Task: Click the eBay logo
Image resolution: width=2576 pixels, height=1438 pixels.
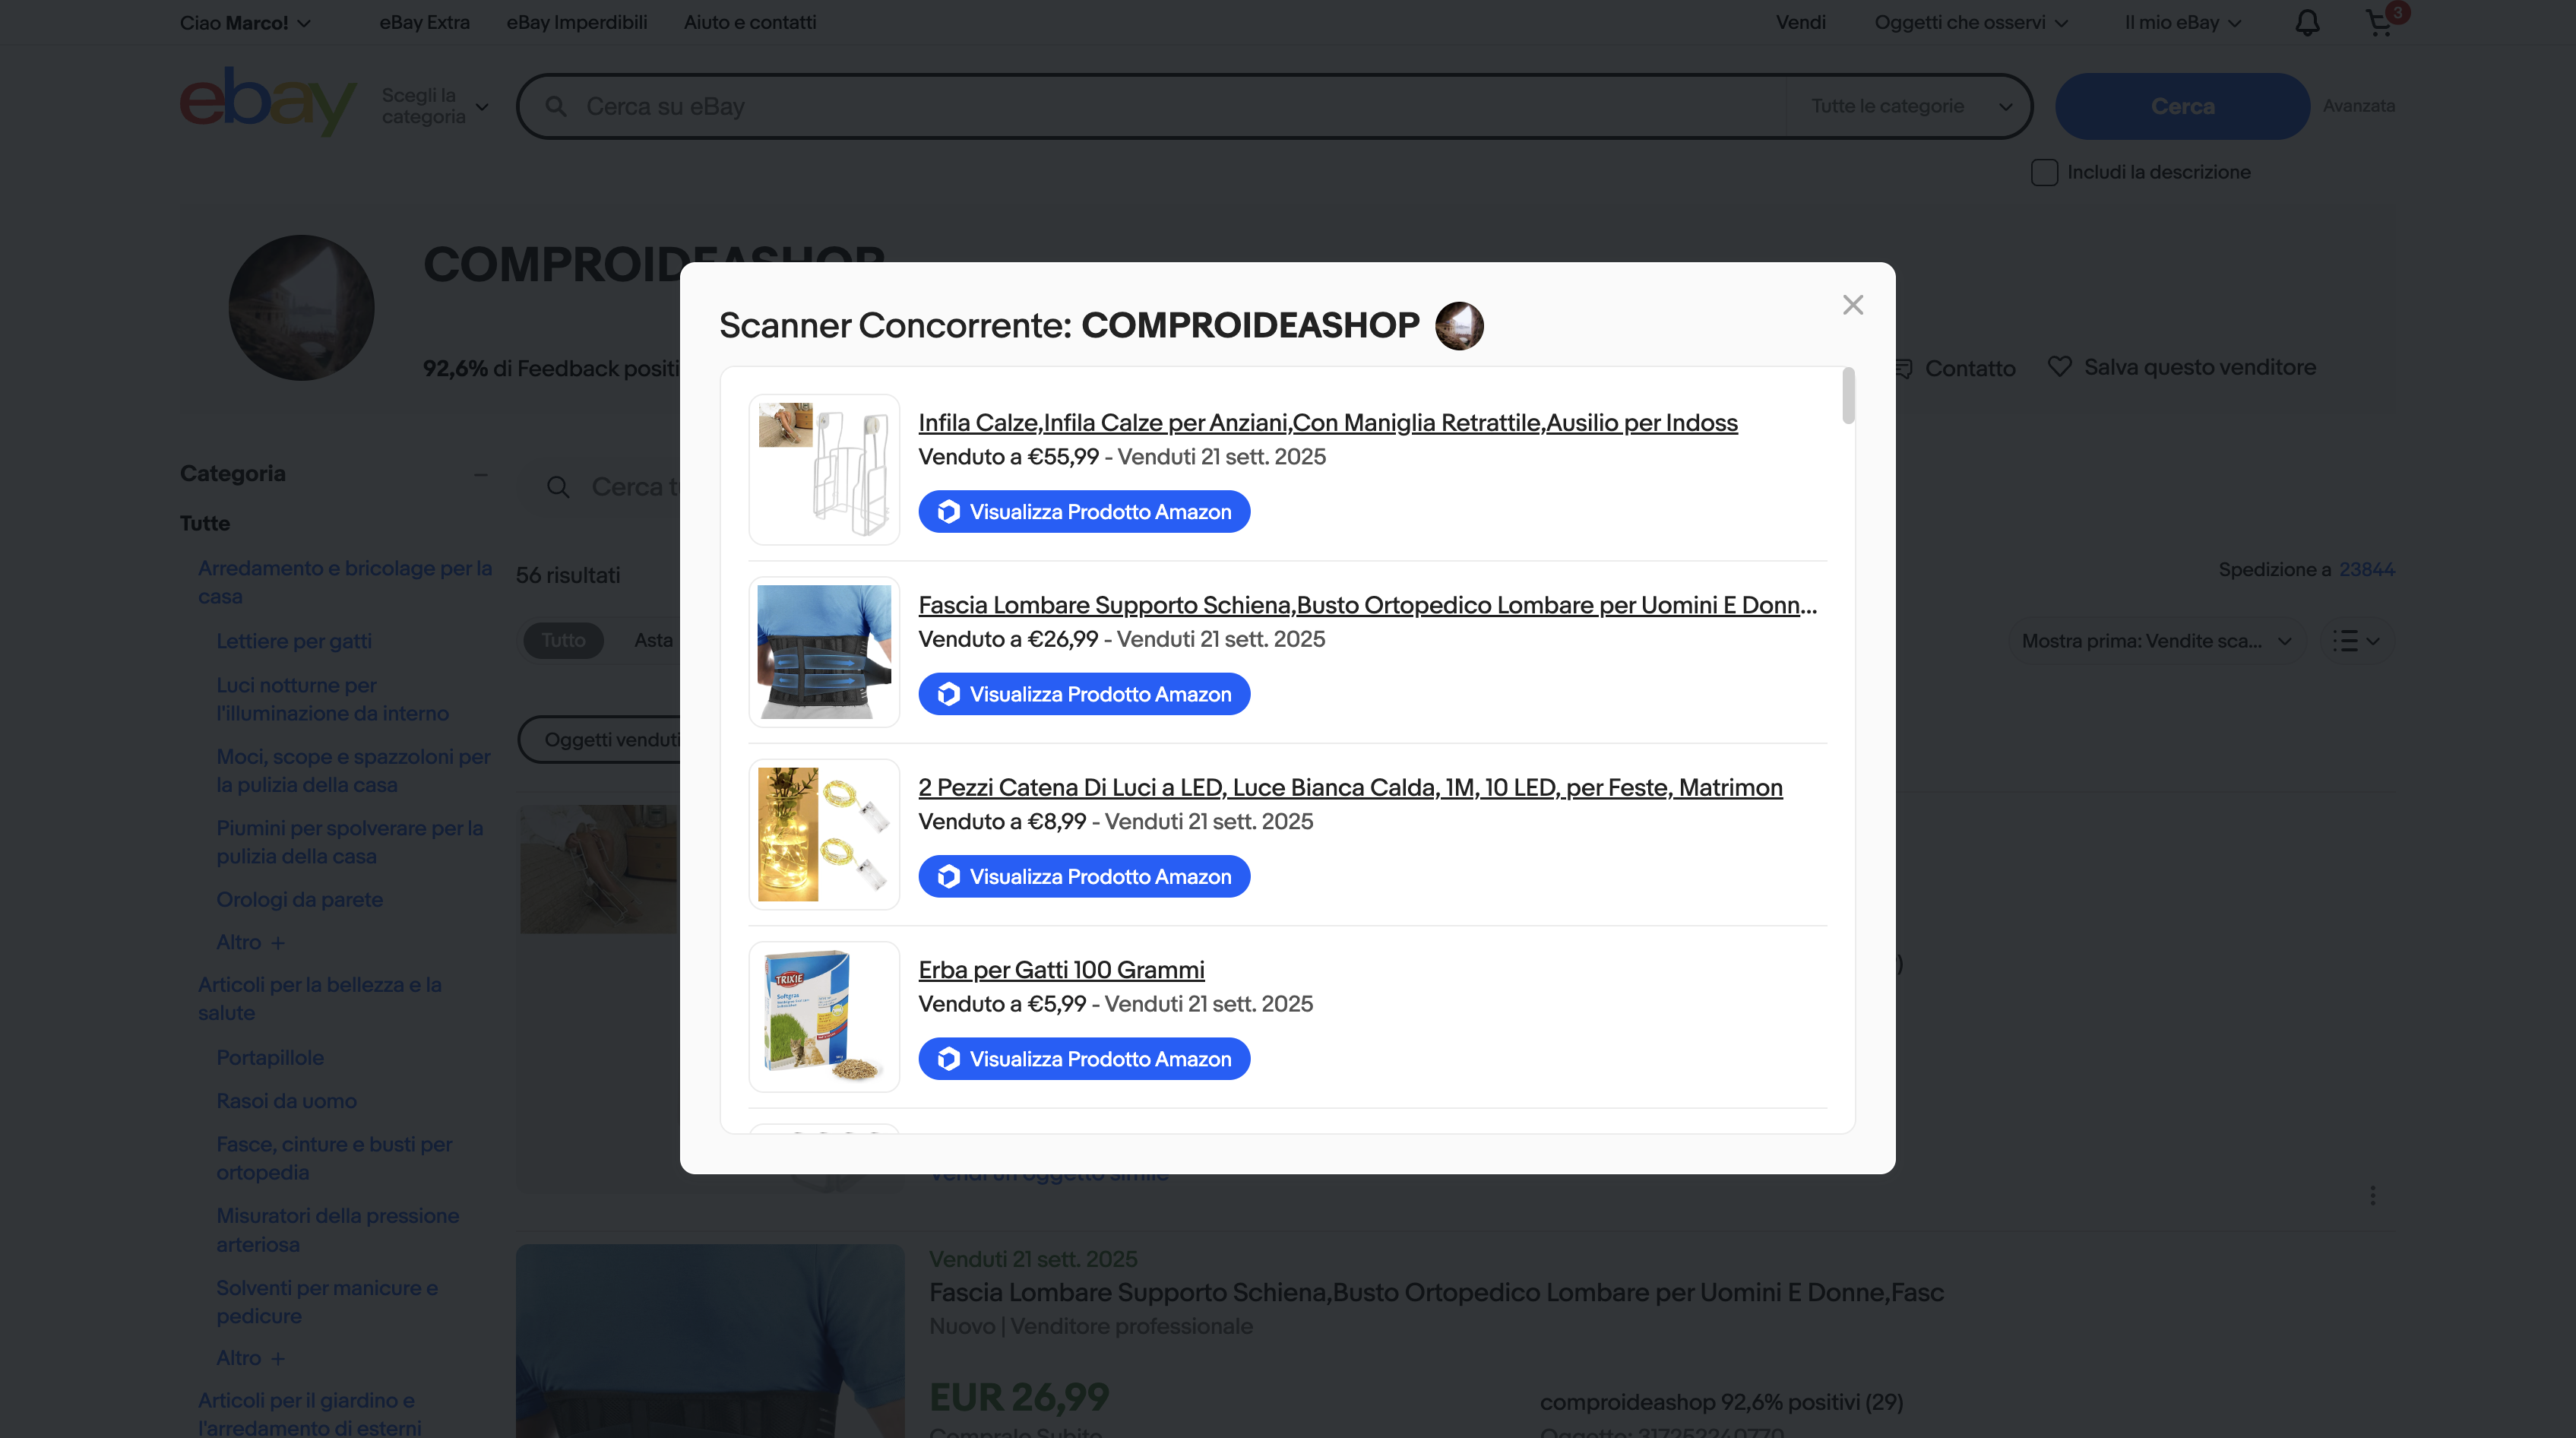Action: [x=267, y=101]
